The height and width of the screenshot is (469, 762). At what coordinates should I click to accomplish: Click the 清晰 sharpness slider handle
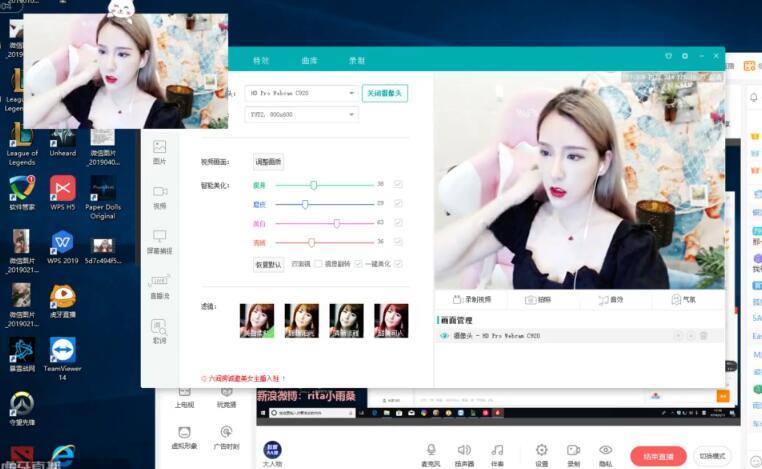pyautogui.click(x=312, y=242)
